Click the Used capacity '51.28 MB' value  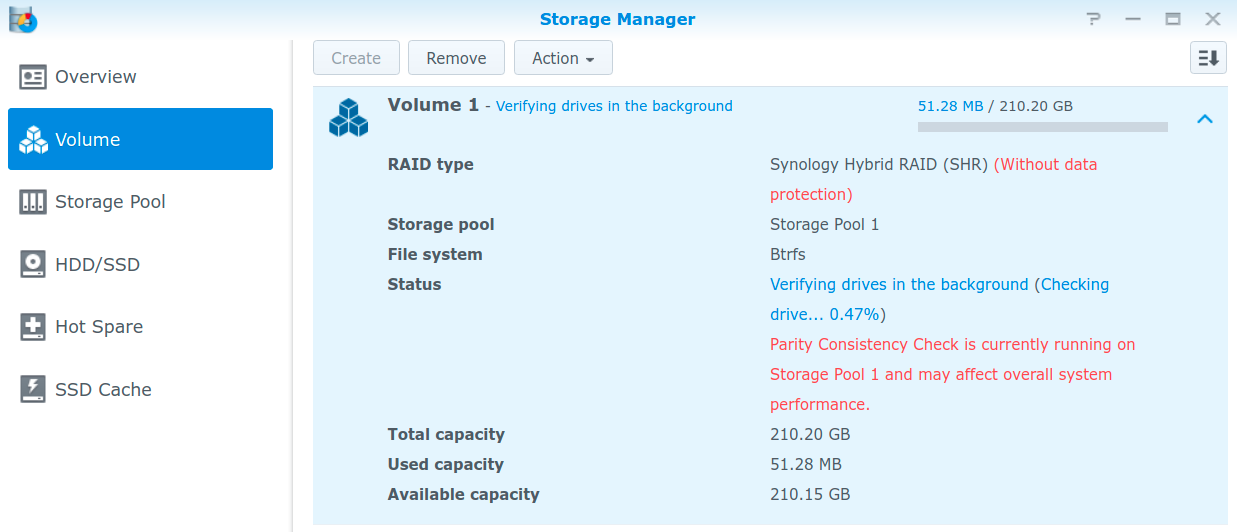[x=805, y=464]
